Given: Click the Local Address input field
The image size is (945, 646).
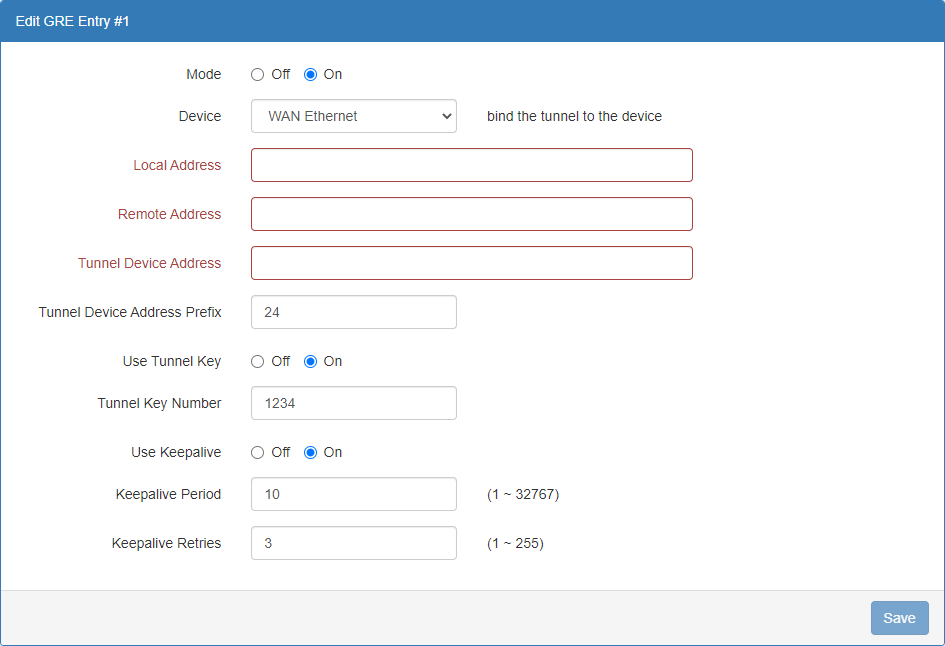Looking at the screenshot, I should point(472,165).
